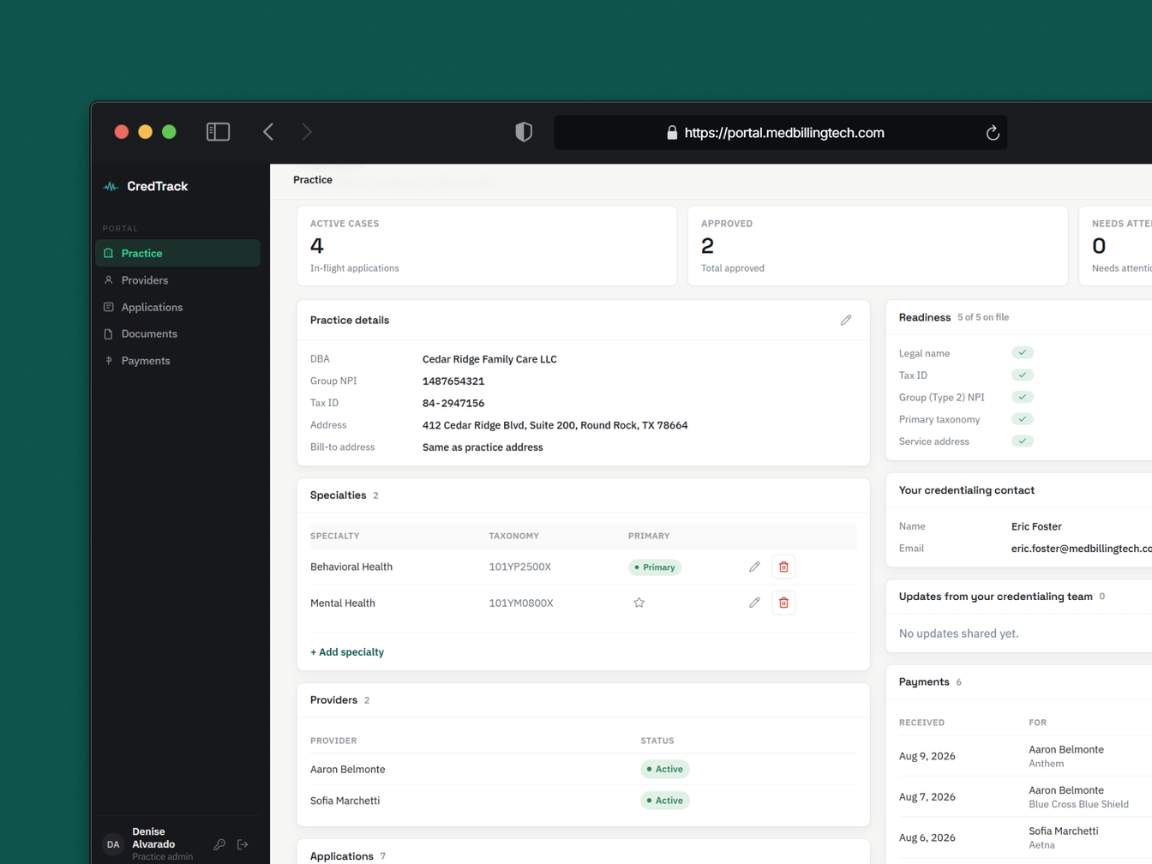Click the Primary taxonomy readiness checkmark
1152x864 pixels.
pos(1022,419)
